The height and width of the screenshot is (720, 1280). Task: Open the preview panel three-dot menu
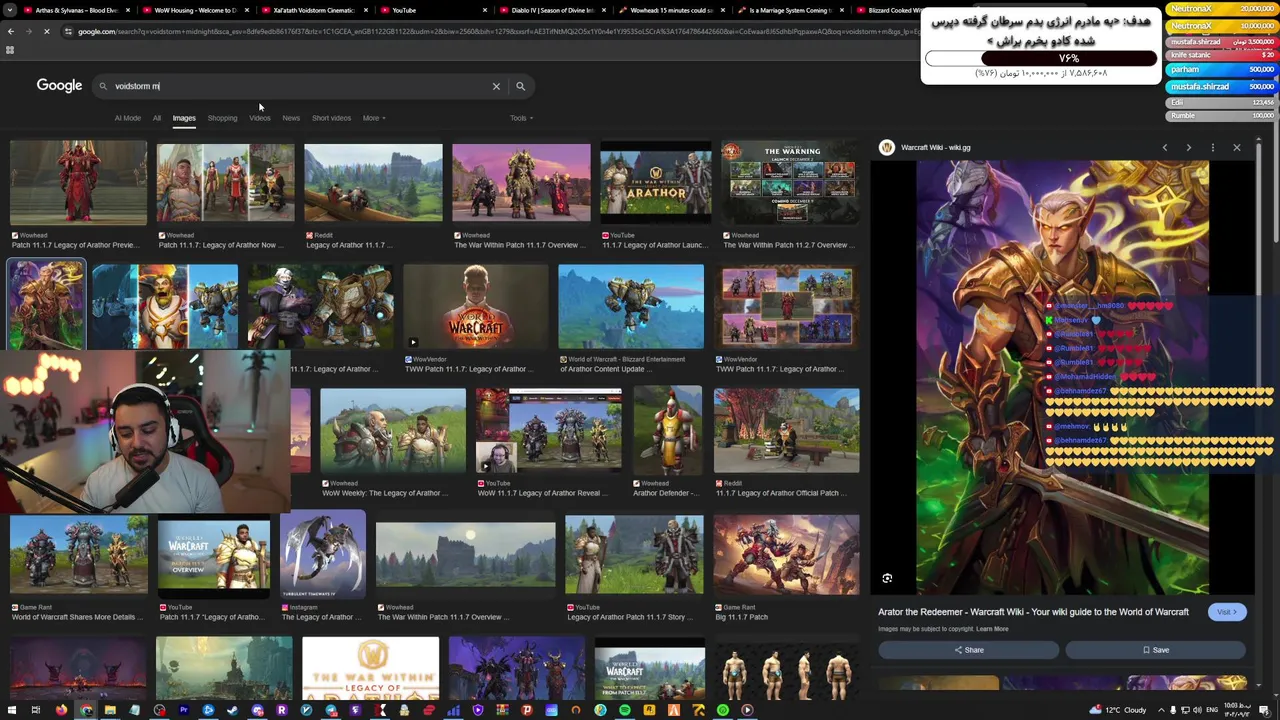1212,147
